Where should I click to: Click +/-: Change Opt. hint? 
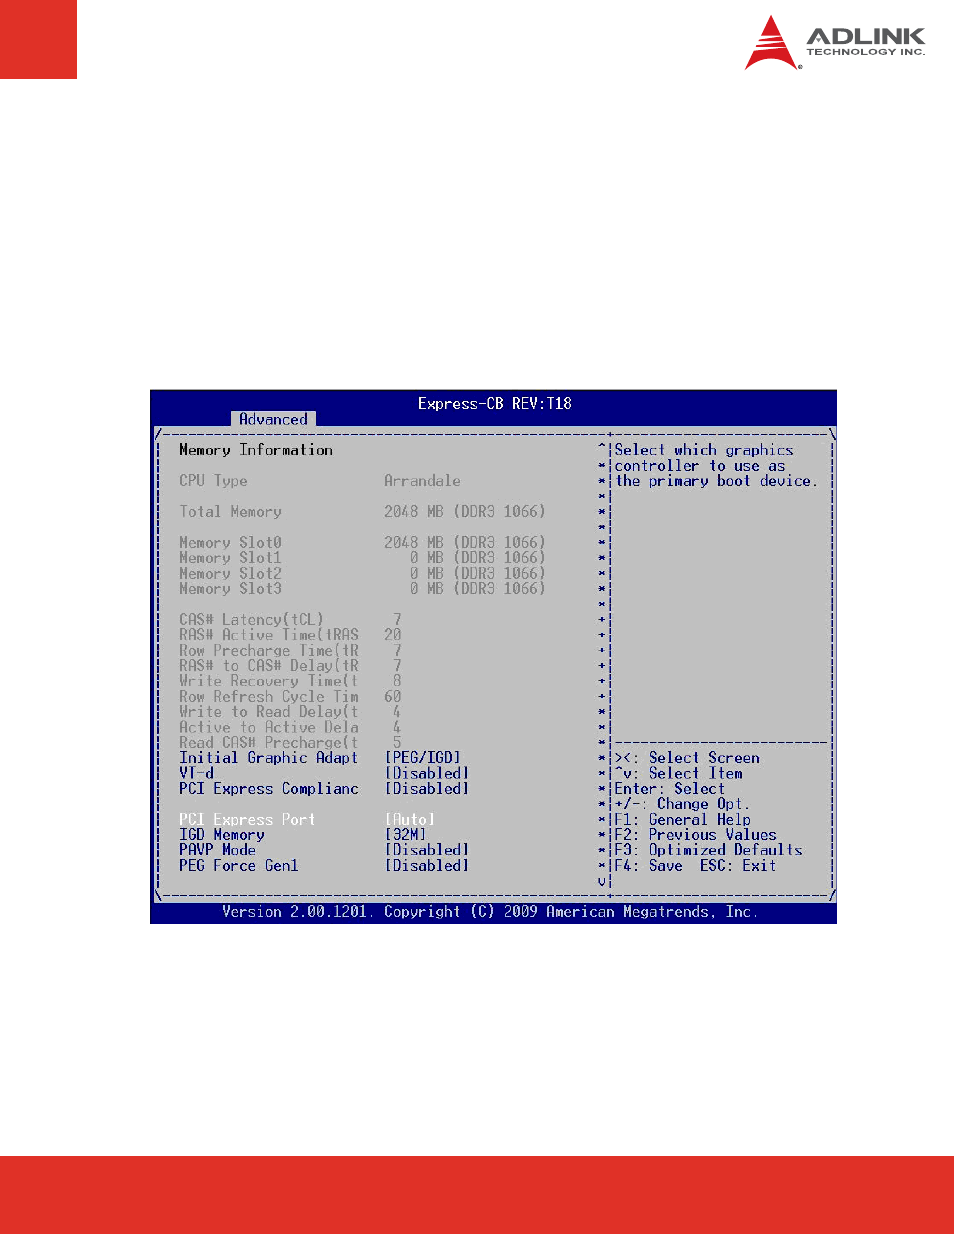click(x=682, y=804)
